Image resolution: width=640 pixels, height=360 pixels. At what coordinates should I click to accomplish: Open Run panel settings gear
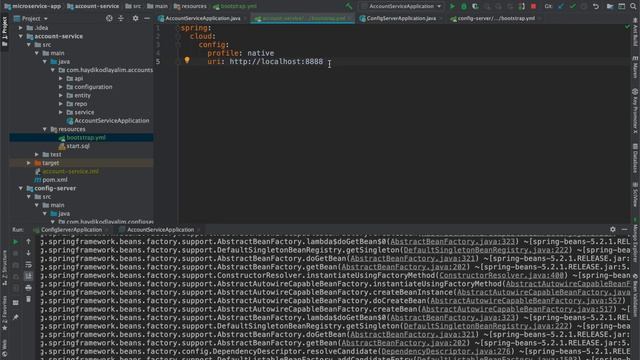pos(613,230)
